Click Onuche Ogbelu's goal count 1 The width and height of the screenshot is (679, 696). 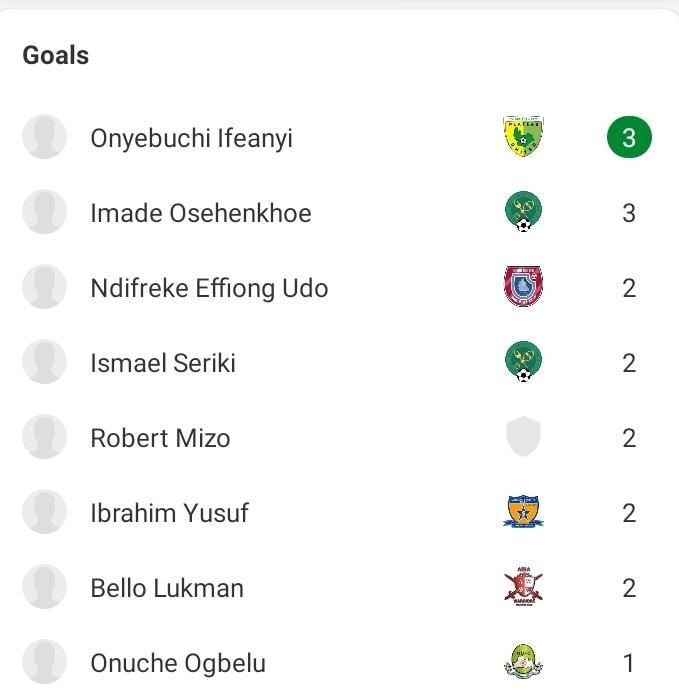(629, 663)
